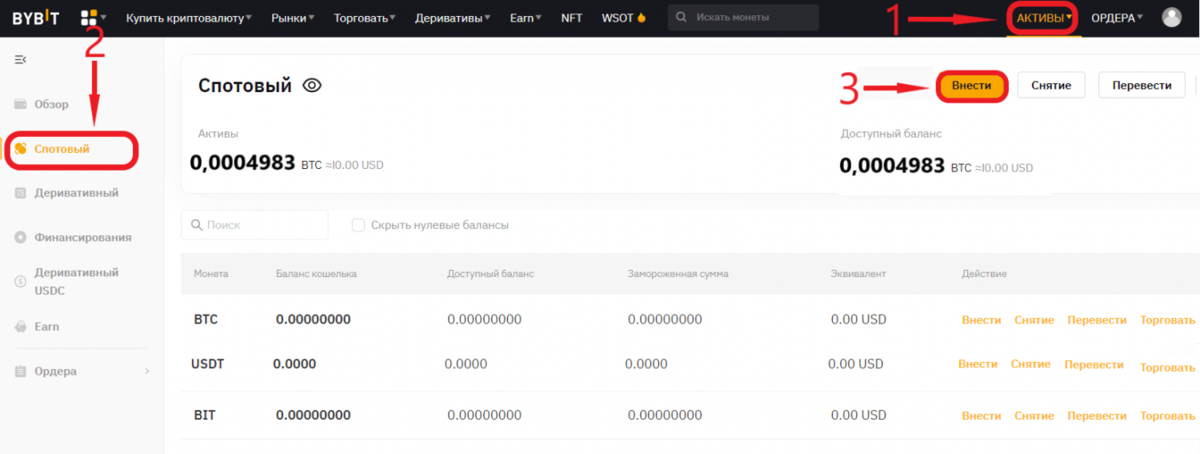Click the Финансирования sidebar icon

coord(20,237)
